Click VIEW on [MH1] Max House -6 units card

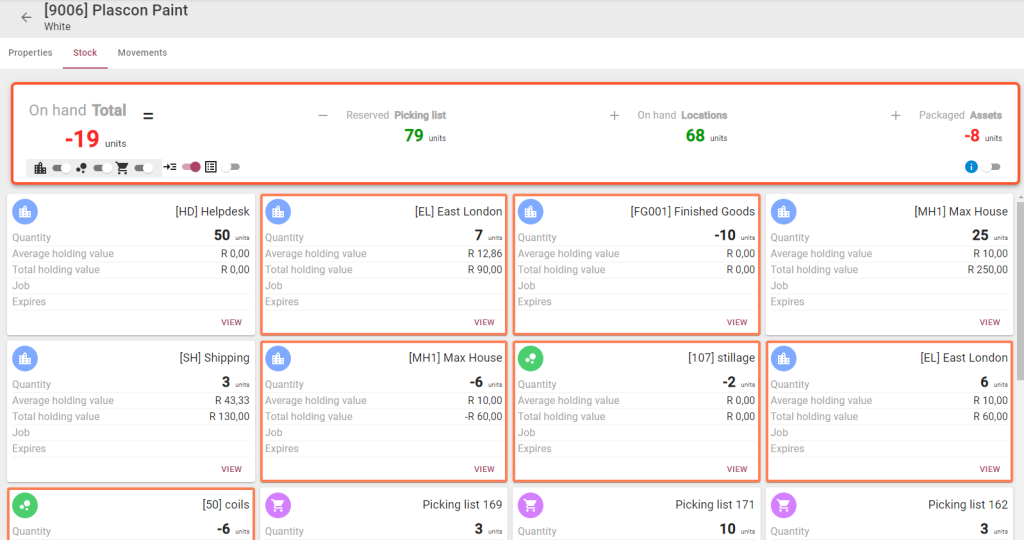point(484,469)
